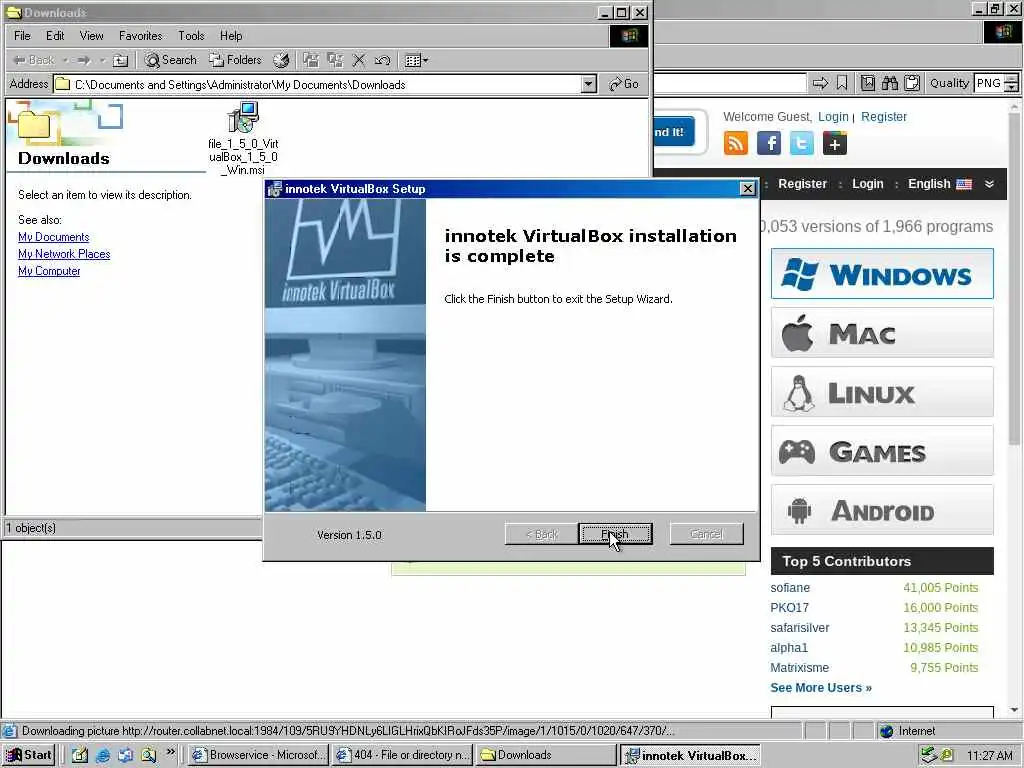This screenshot has width=1024, height=768.
Task: Open the My Computer link
Action: pyautogui.click(x=49, y=271)
